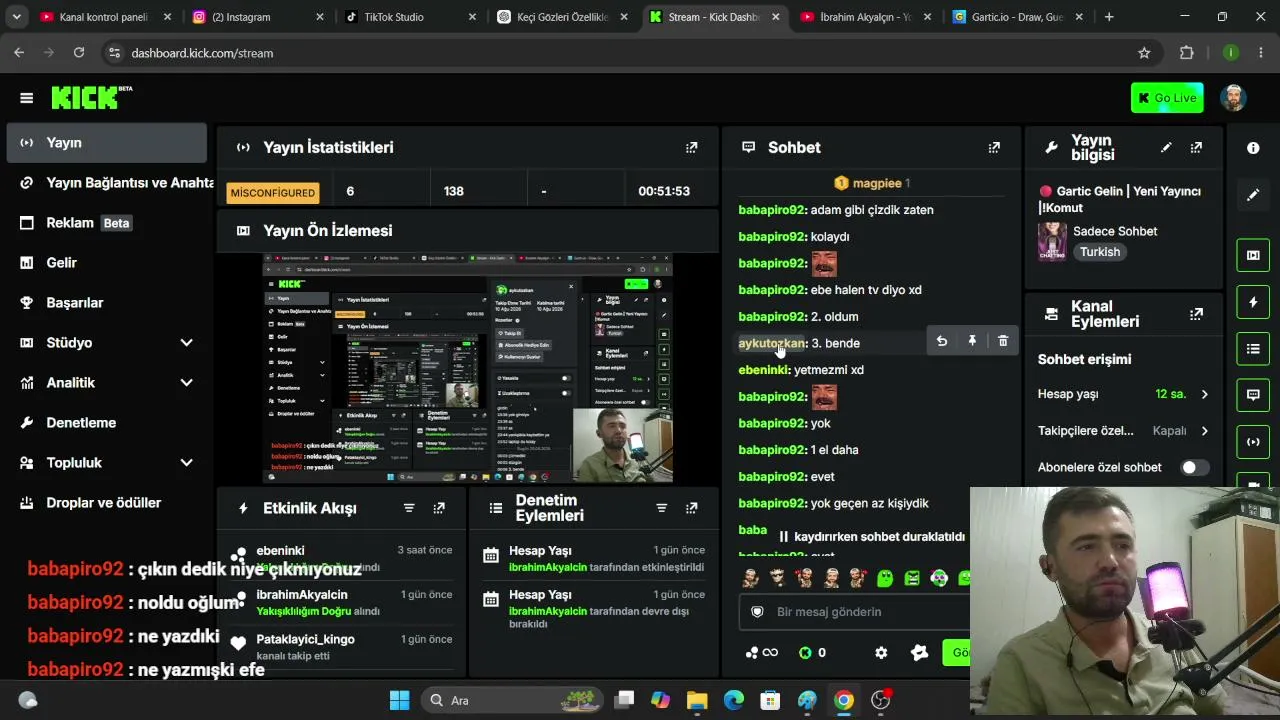Click the info icon in right rail
The width and height of the screenshot is (1280, 720).
[x=1253, y=148]
